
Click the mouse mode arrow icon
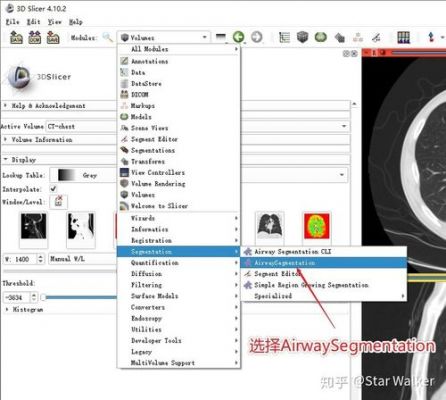(x=431, y=37)
